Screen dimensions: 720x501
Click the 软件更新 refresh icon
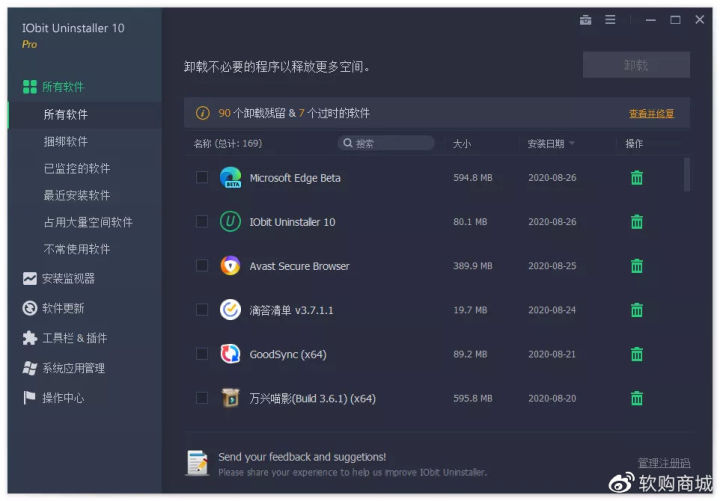30,308
